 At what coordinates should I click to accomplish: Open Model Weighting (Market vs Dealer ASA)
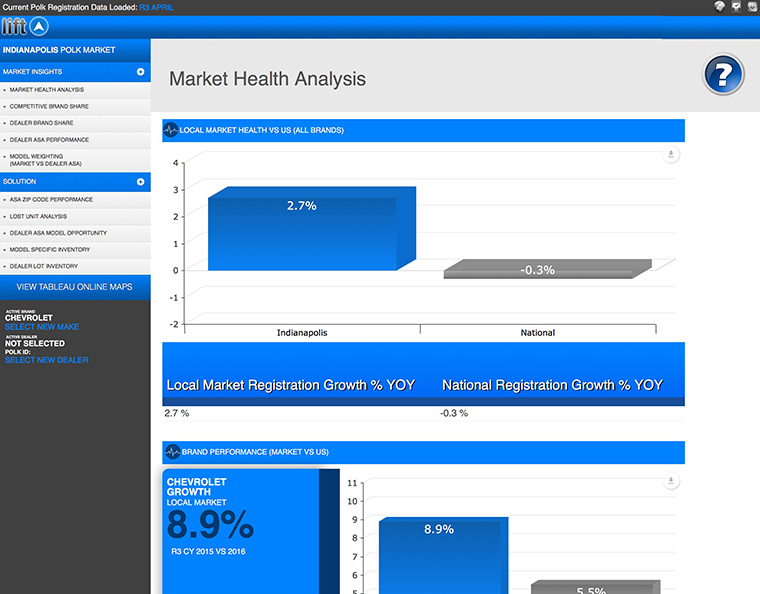pos(75,160)
